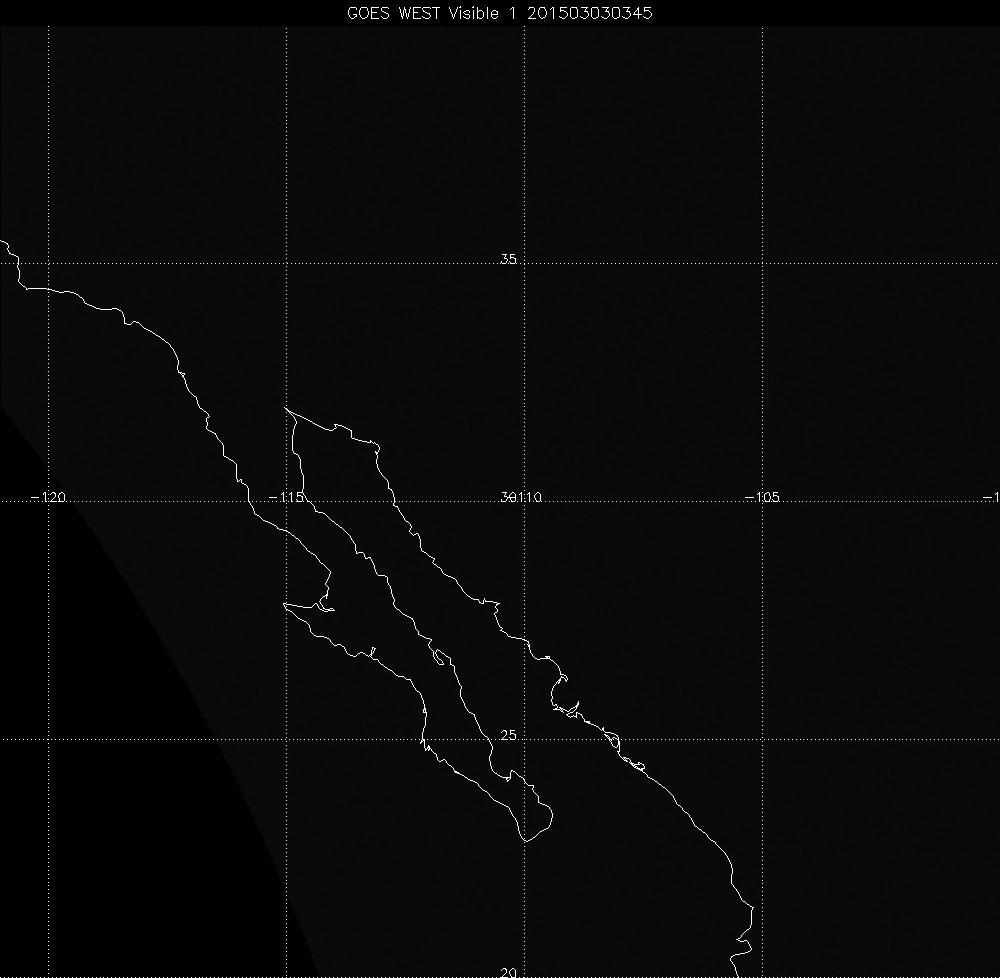Click the overlapping 30/-110 grid label
Screen dimensions: 1000x978
(521, 497)
